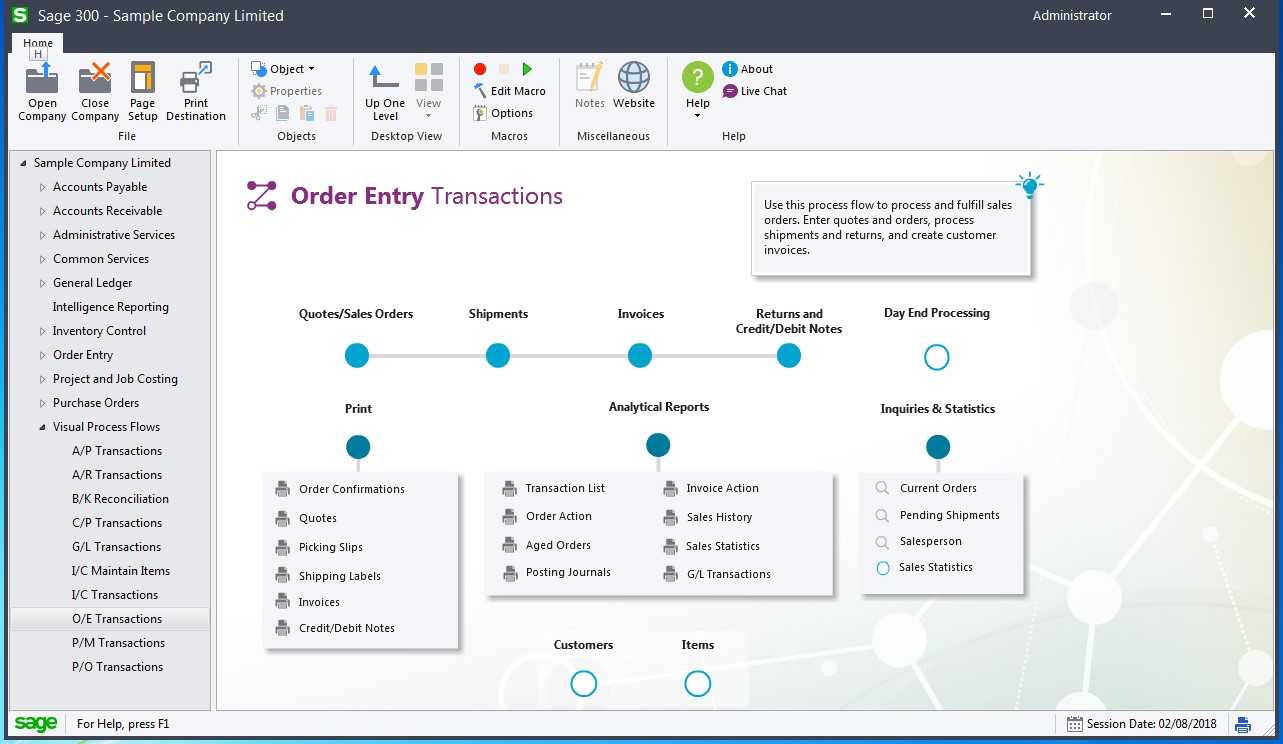The width and height of the screenshot is (1283, 744).
Task: Open the Help dropdown arrow
Action: pos(697,116)
